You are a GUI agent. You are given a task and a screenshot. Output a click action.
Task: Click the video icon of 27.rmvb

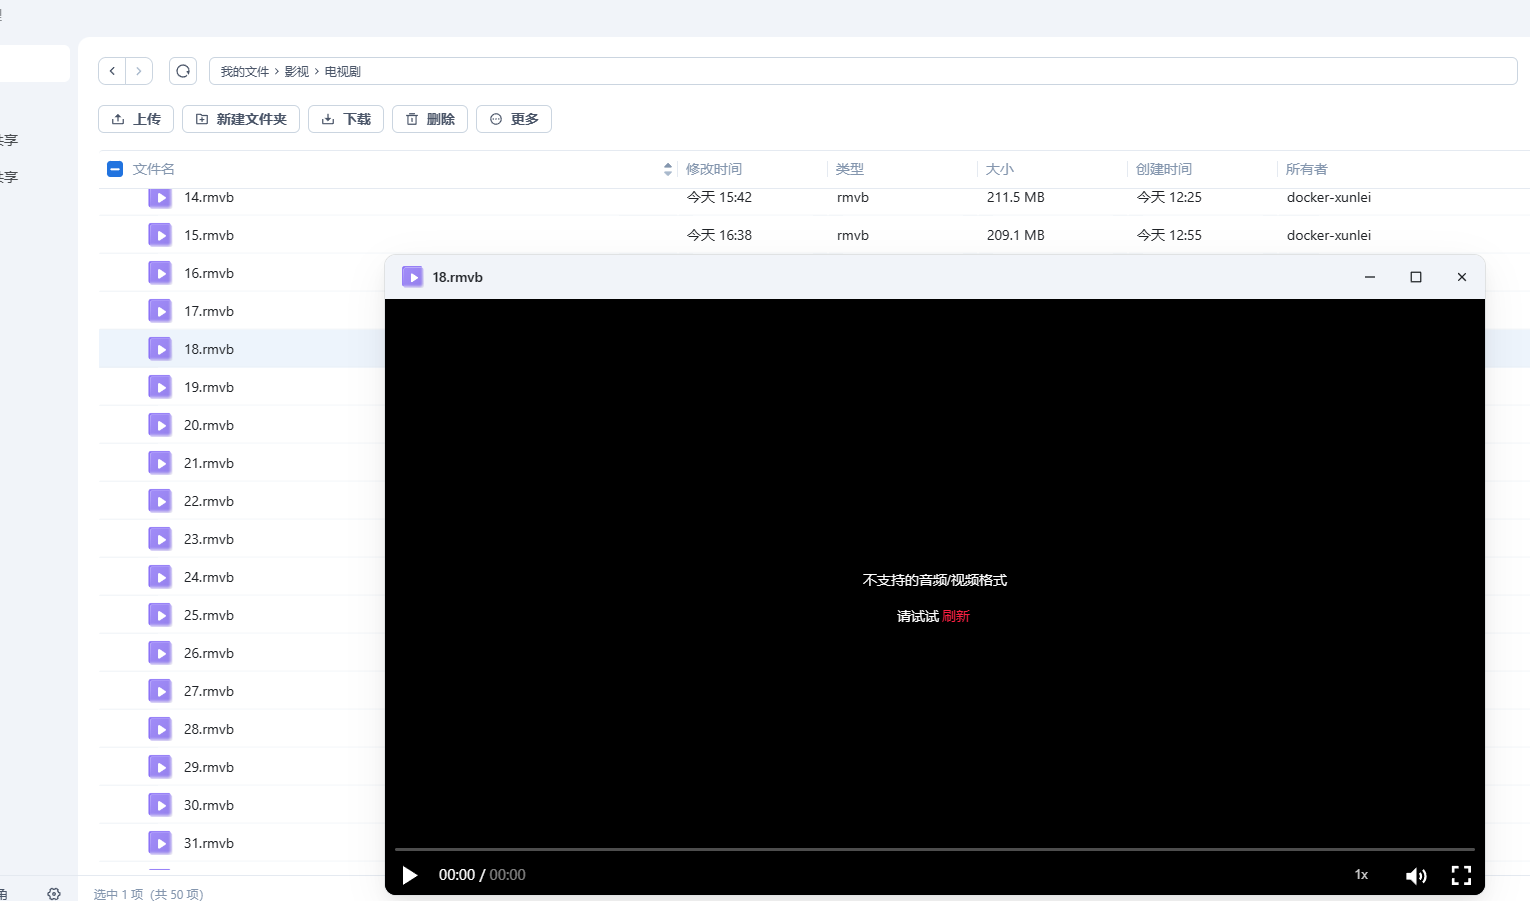coord(160,691)
